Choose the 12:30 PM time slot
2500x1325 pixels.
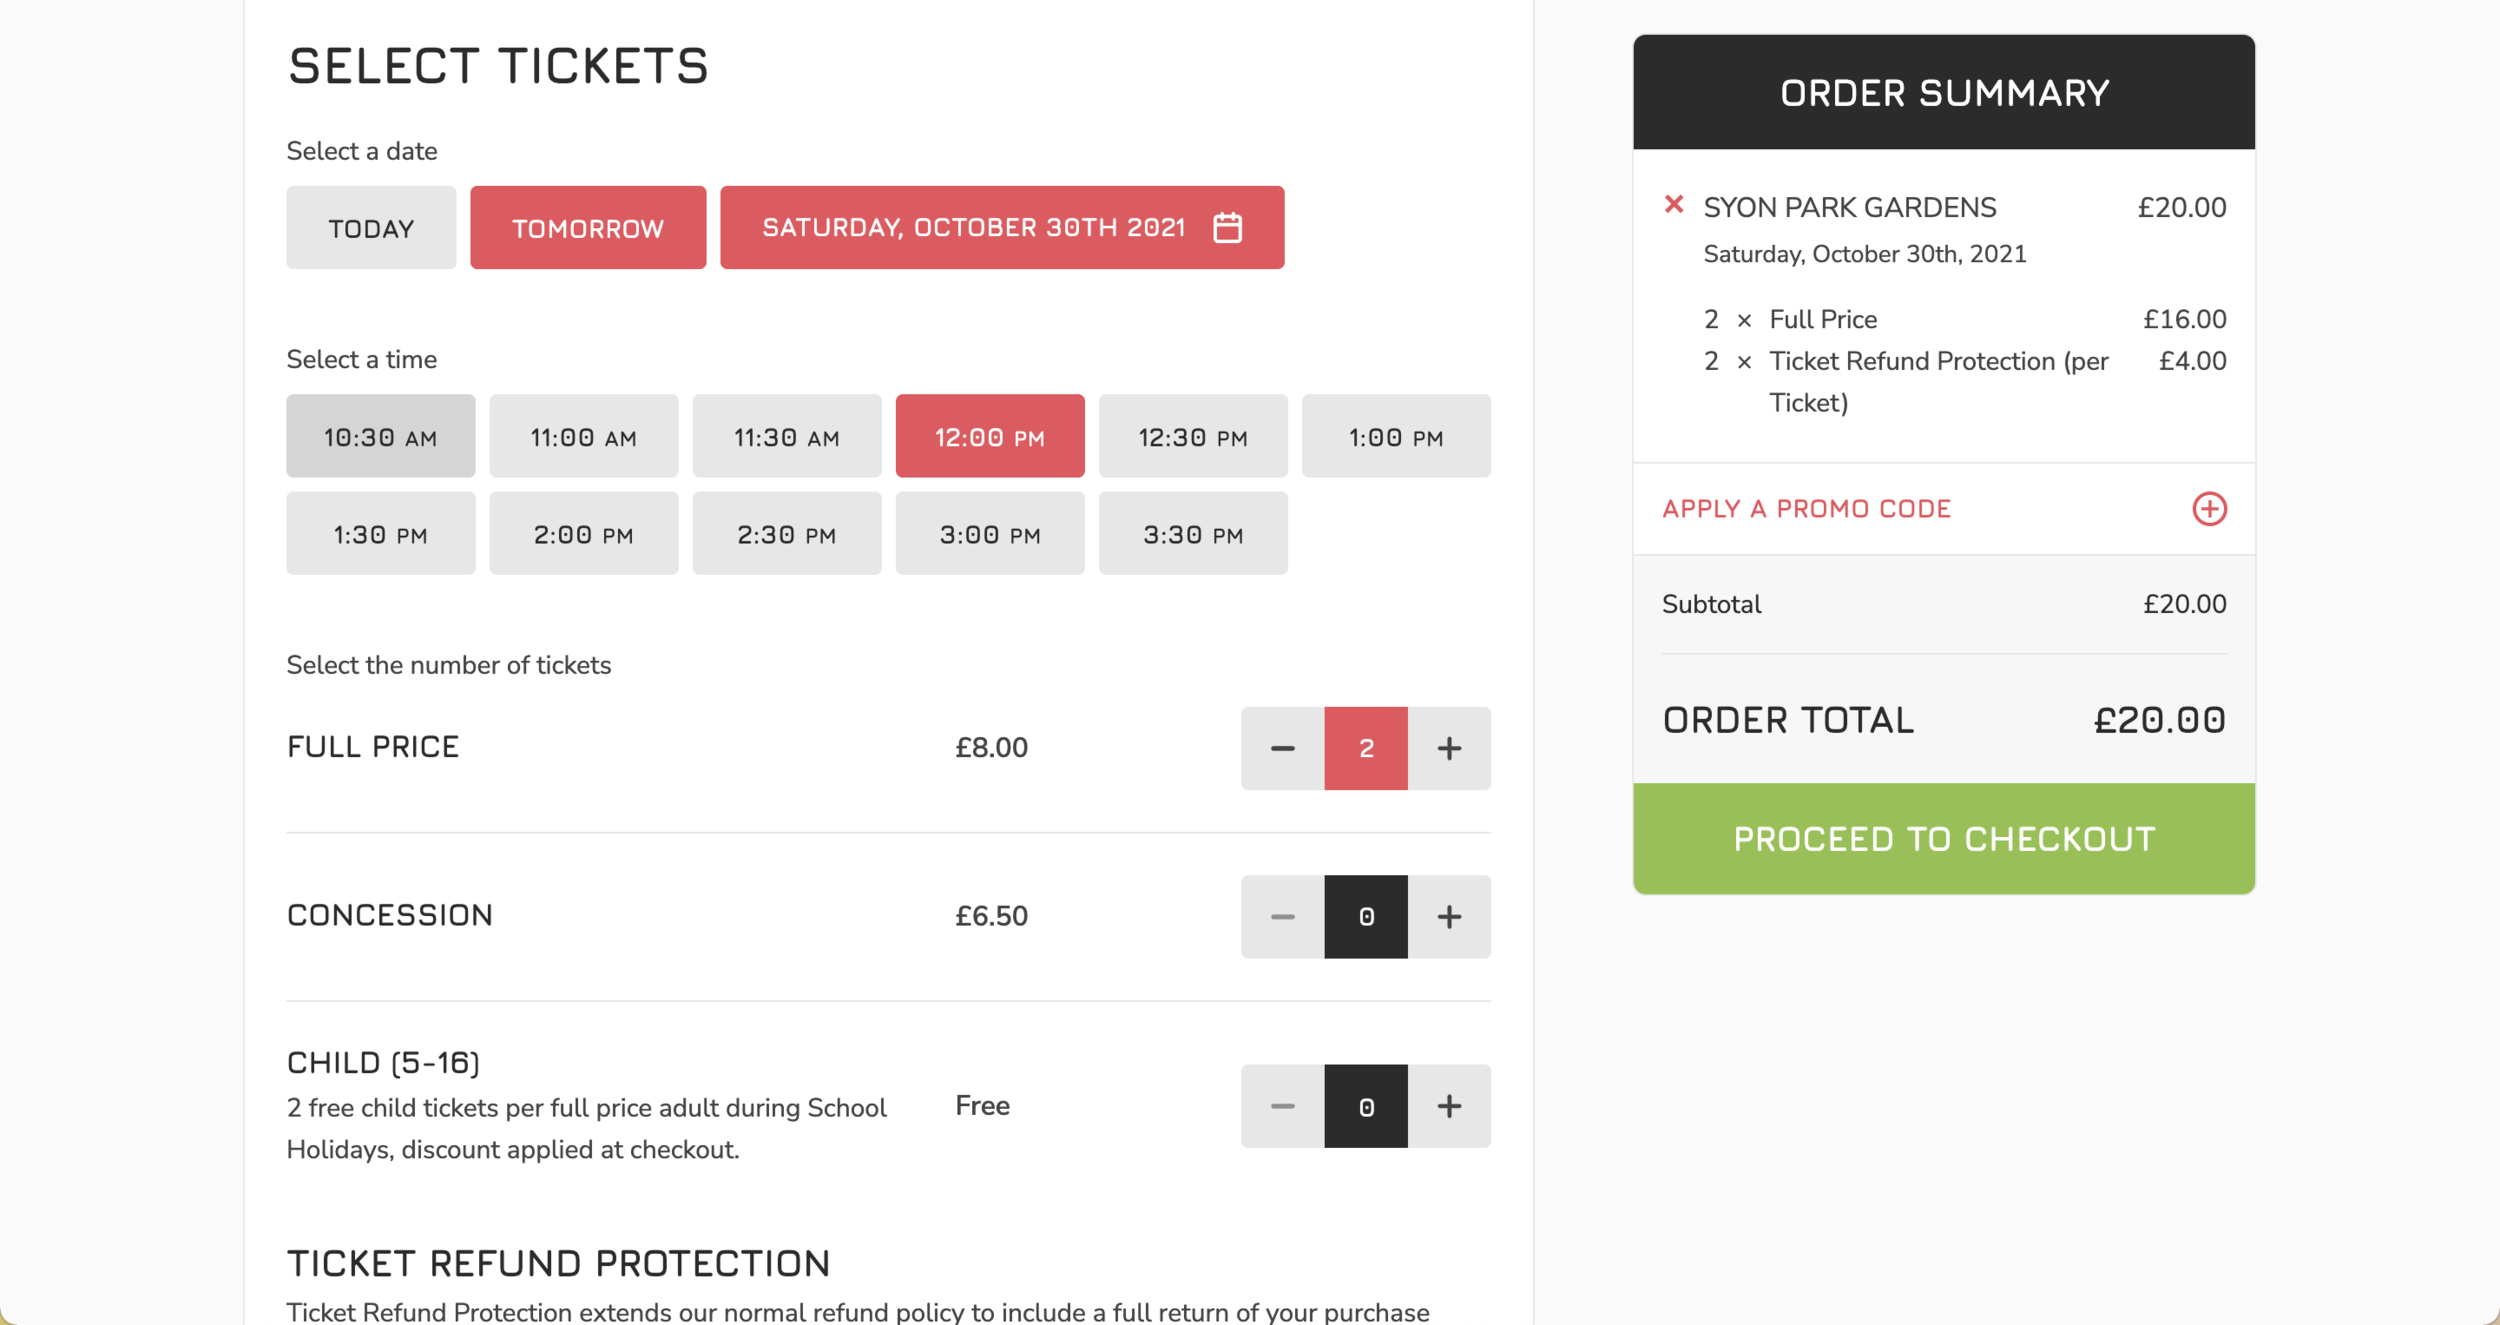click(1192, 437)
